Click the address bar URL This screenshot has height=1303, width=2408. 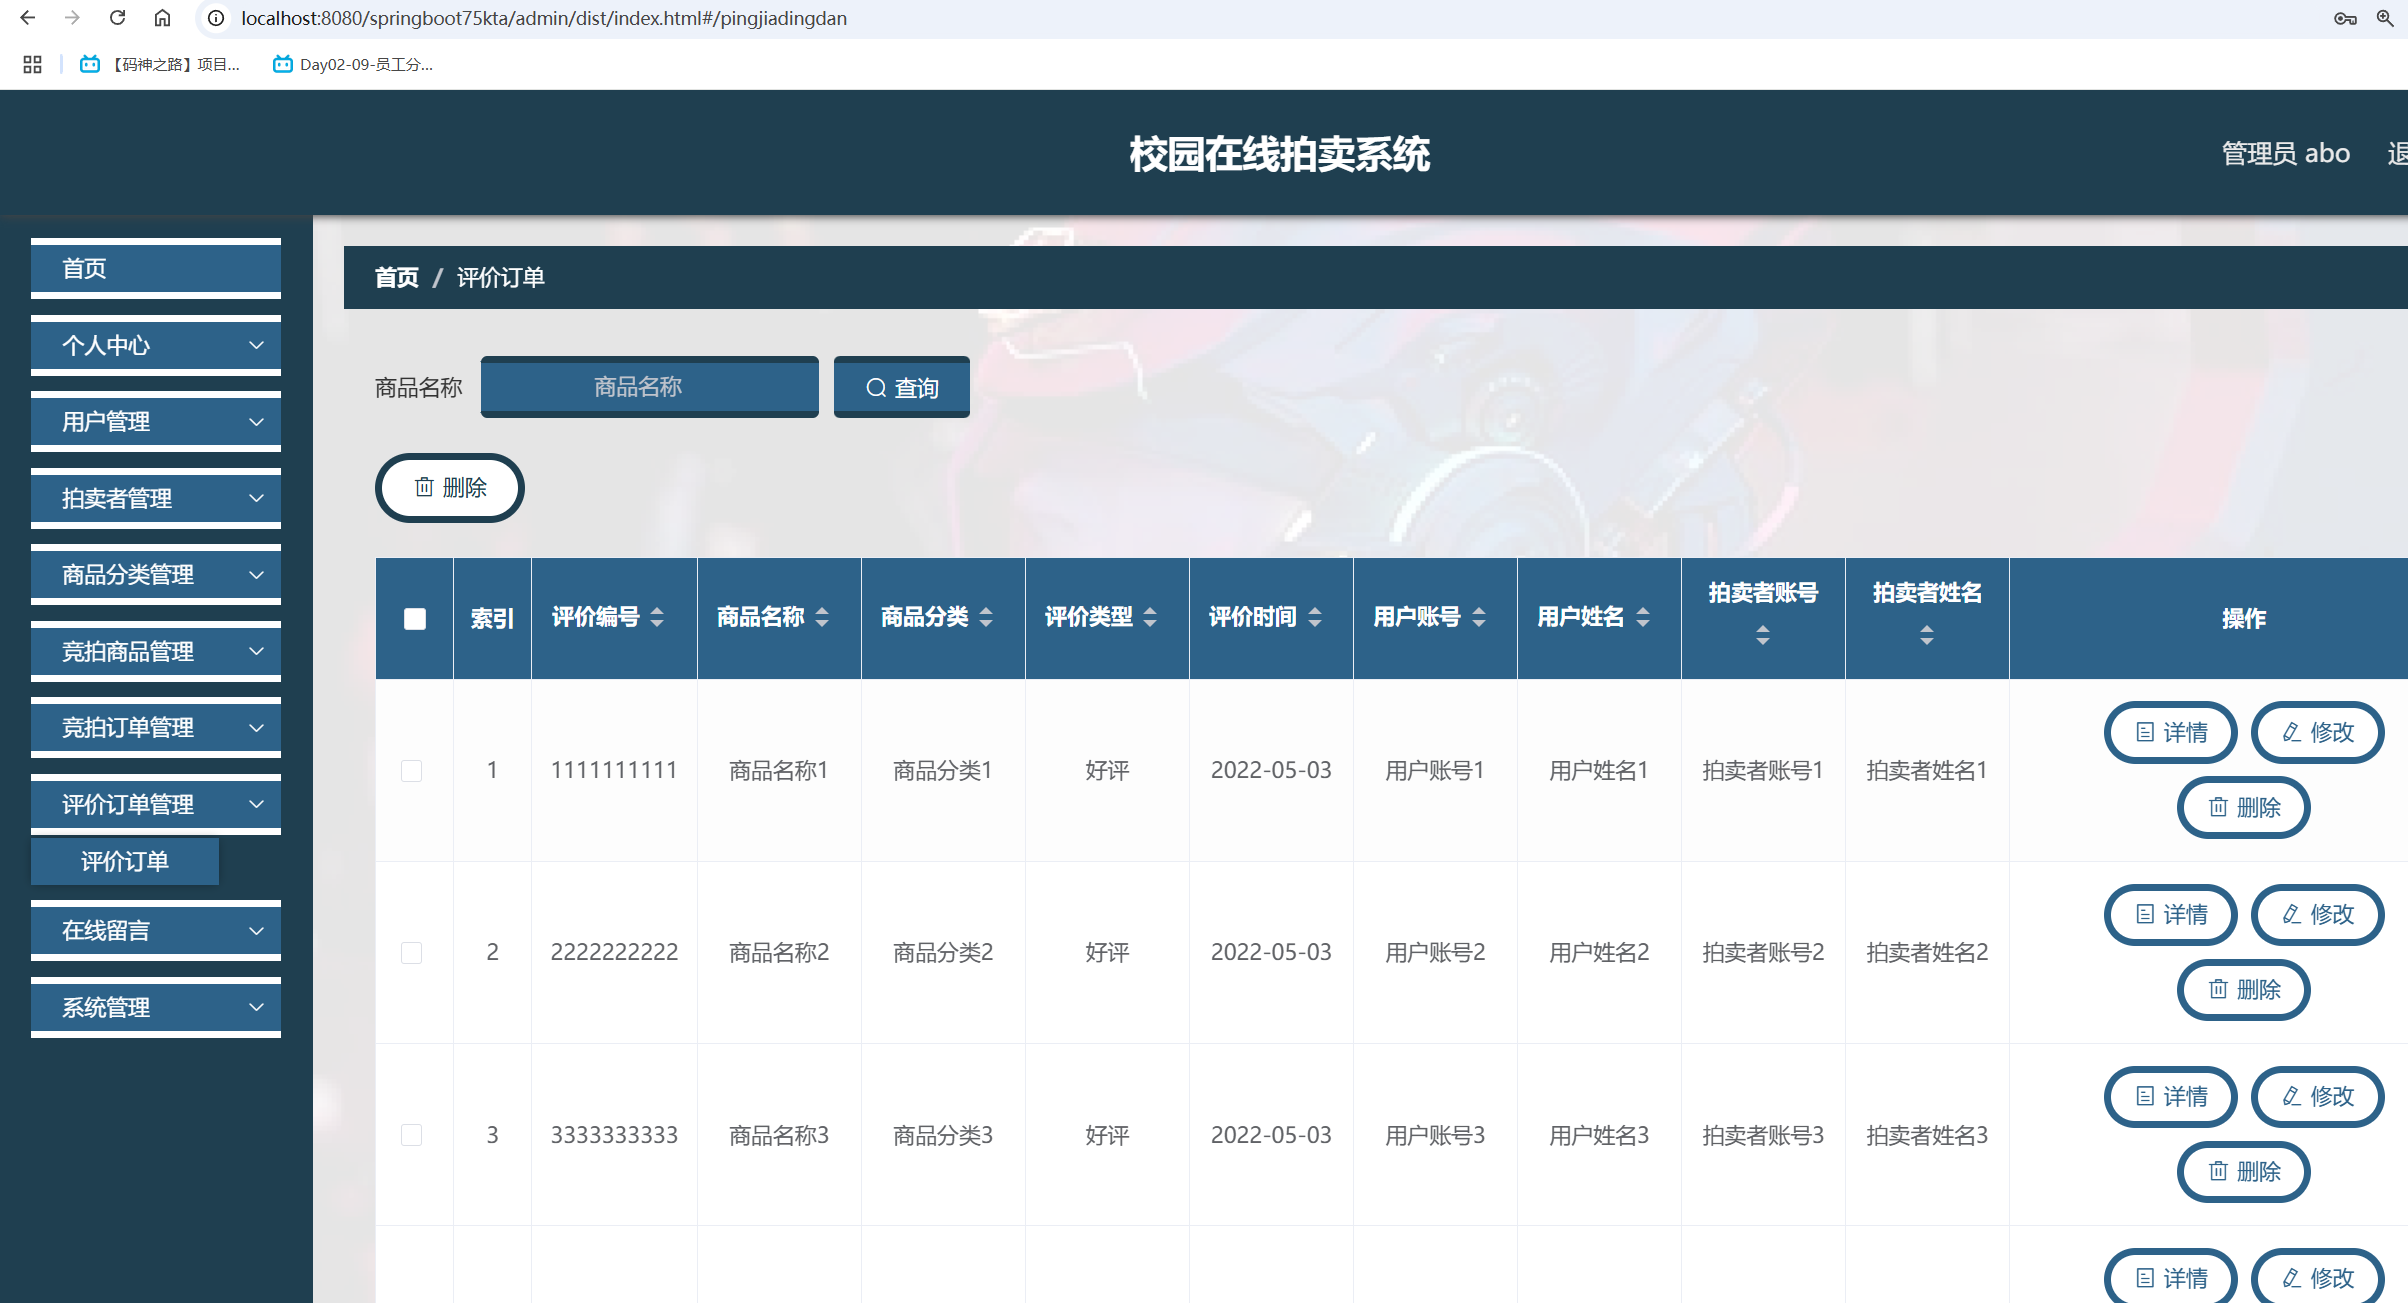point(544,18)
